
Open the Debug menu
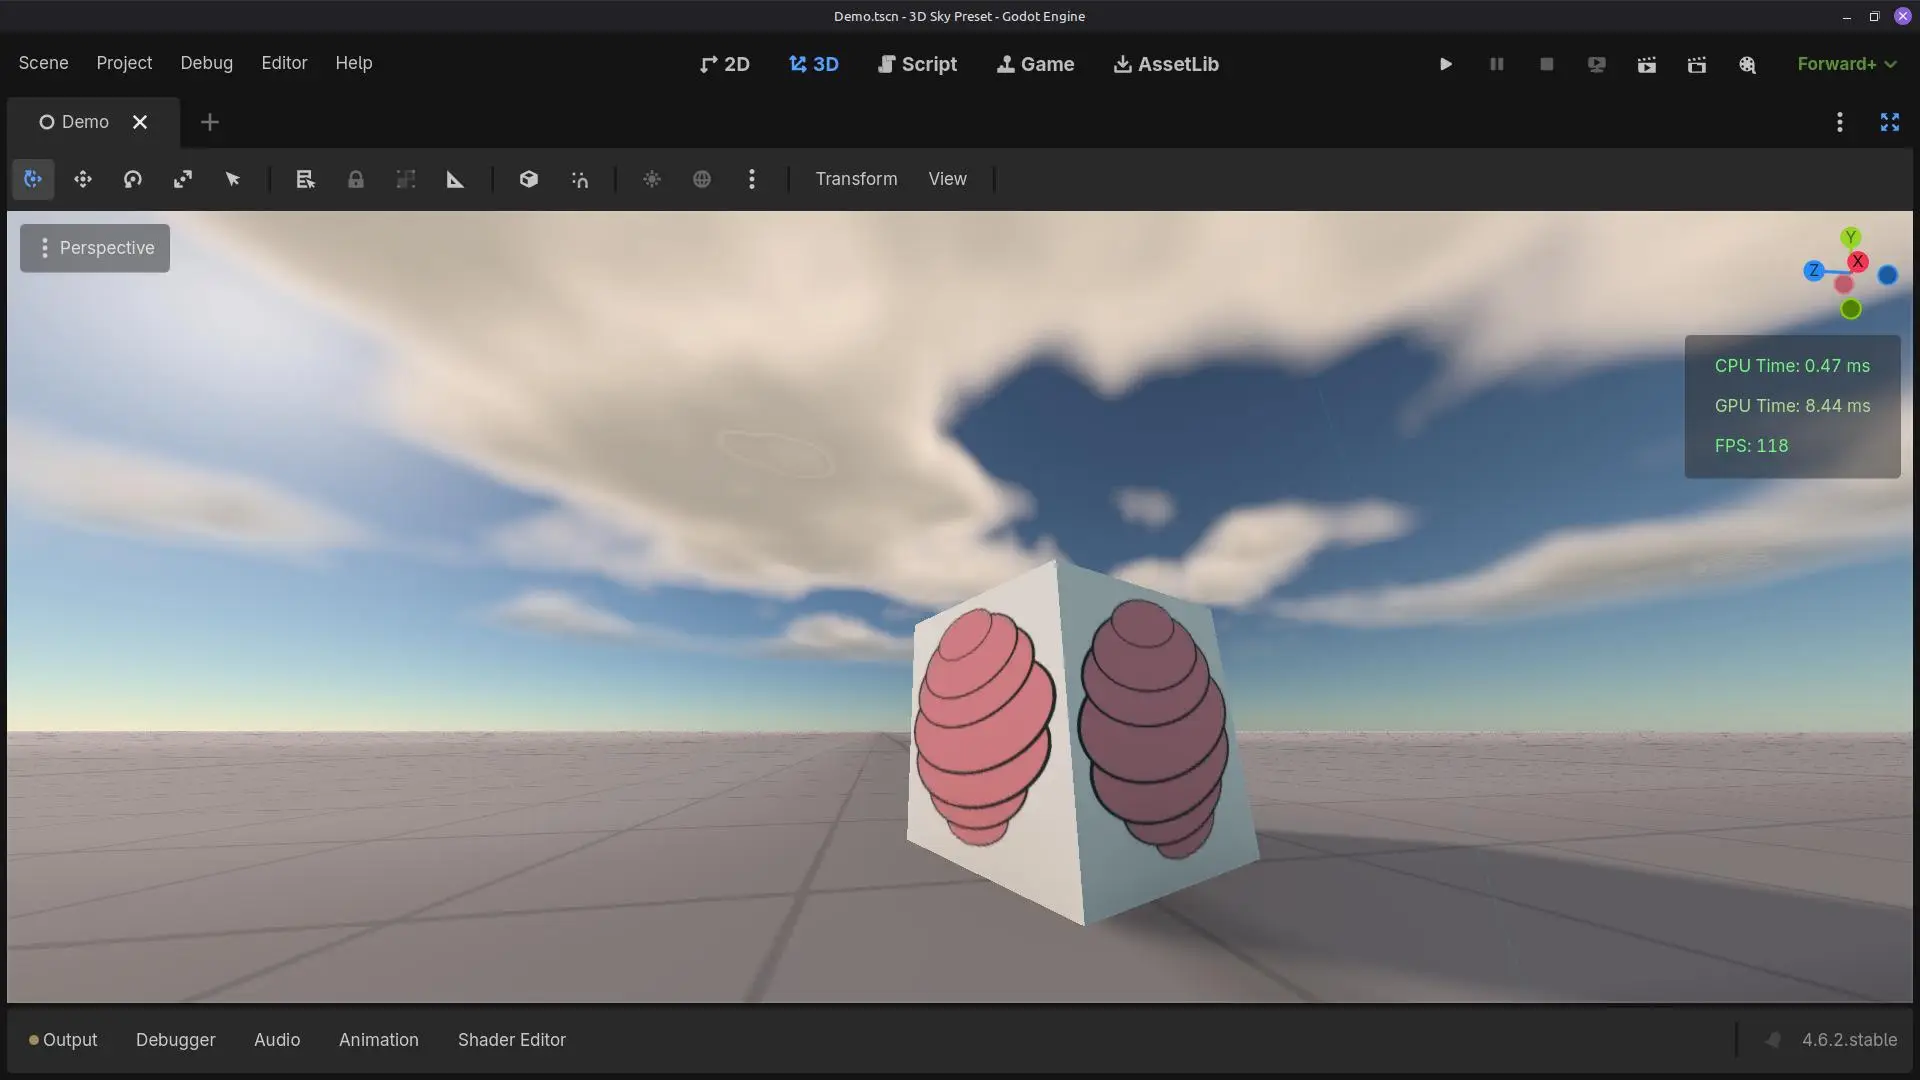click(x=206, y=63)
